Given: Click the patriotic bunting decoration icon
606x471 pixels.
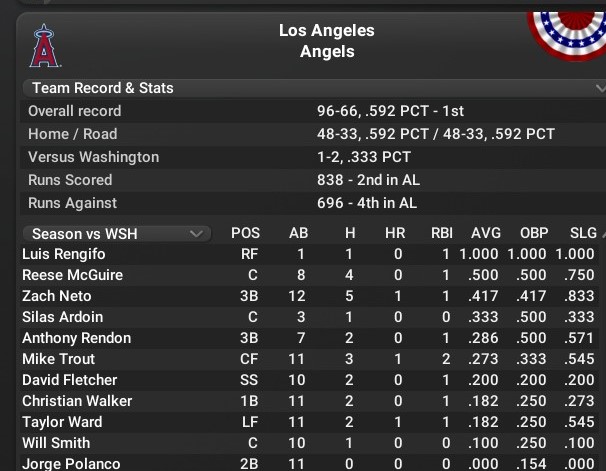Looking at the screenshot, I should (567, 36).
